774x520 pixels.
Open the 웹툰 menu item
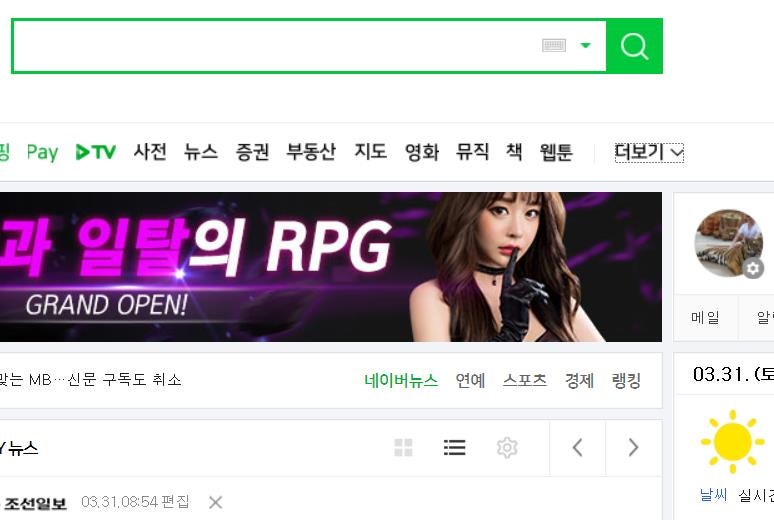pos(556,152)
